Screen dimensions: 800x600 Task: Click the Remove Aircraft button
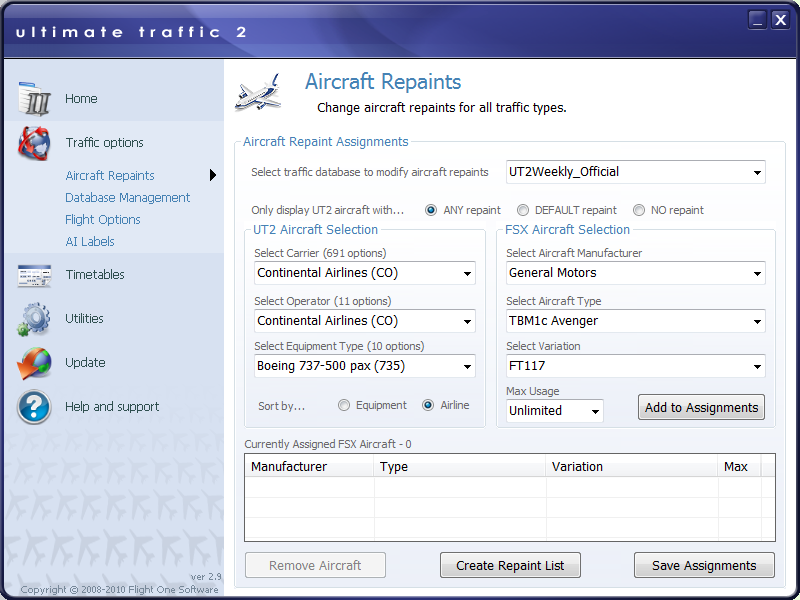point(315,565)
